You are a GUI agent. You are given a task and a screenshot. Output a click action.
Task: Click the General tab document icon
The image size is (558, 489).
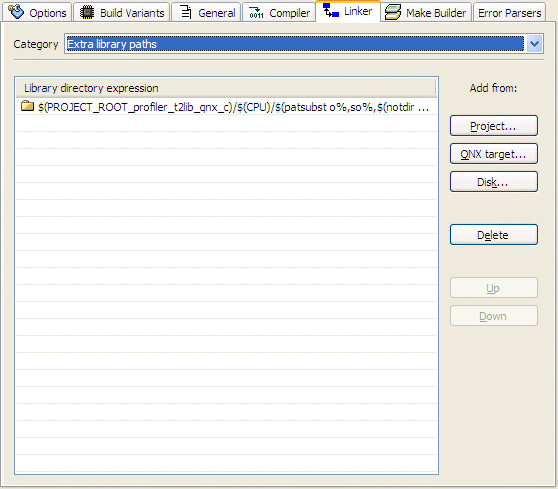[185, 12]
